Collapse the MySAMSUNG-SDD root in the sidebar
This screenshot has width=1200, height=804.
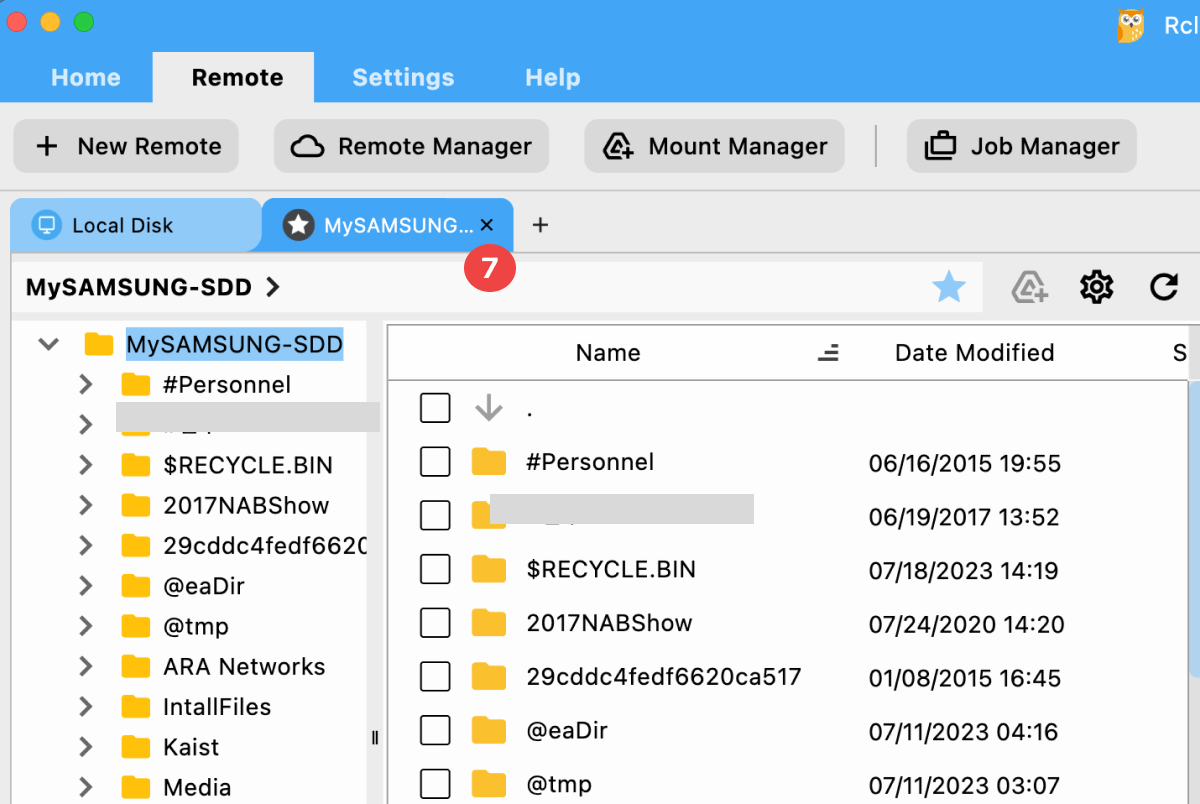47,343
